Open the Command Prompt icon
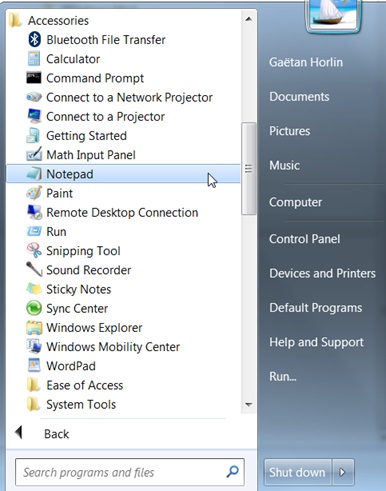386x491 pixels. 34,78
